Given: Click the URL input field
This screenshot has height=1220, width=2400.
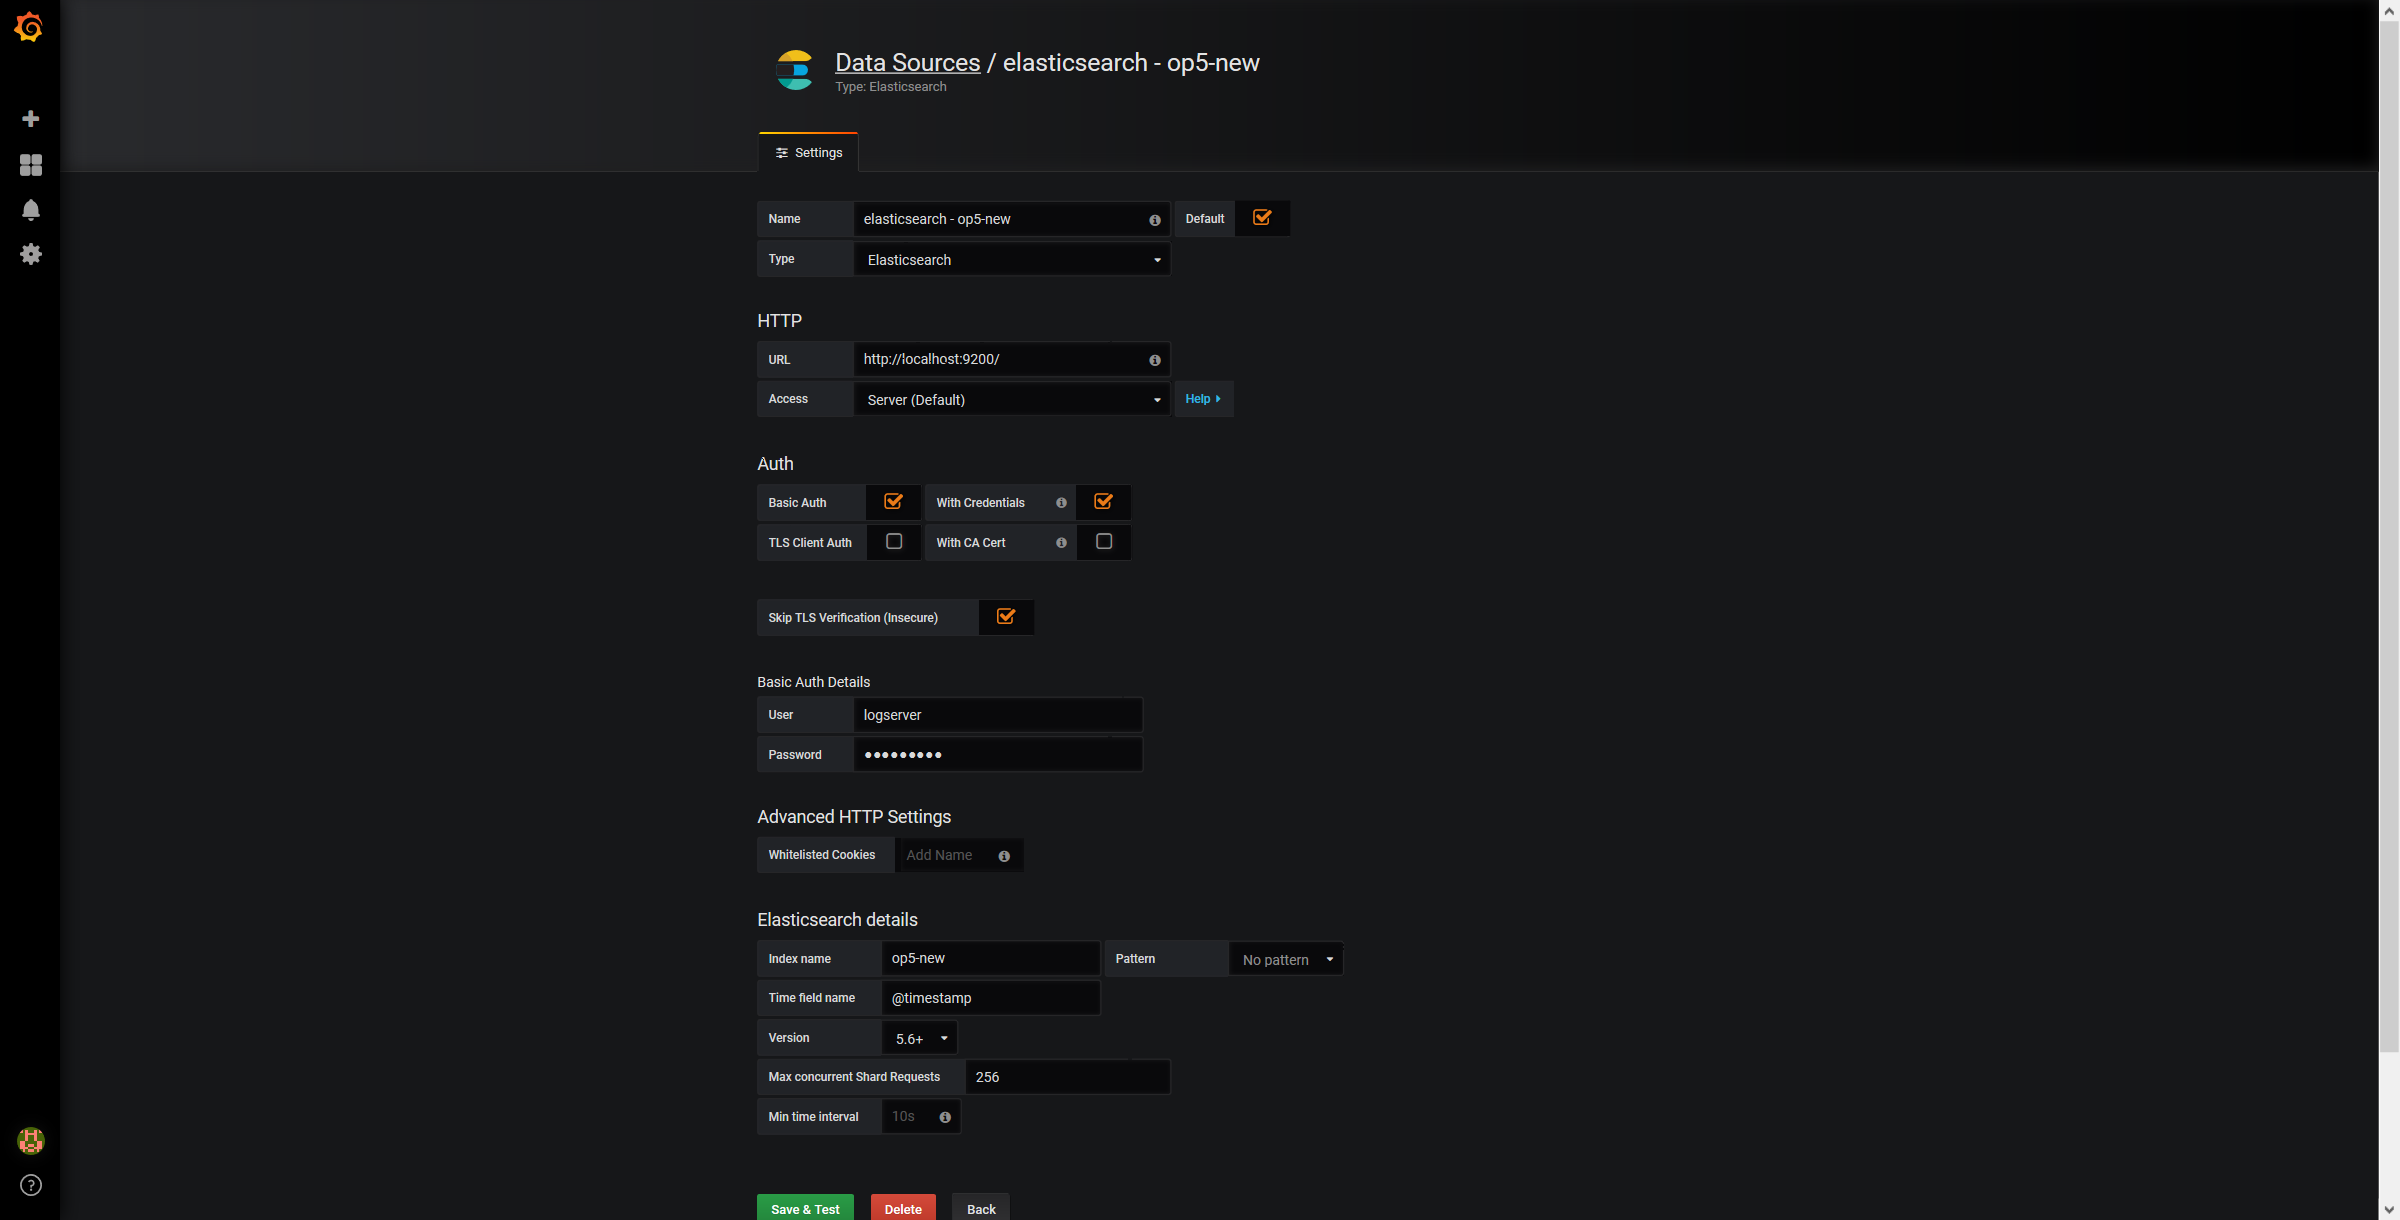Looking at the screenshot, I should [x=1012, y=359].
